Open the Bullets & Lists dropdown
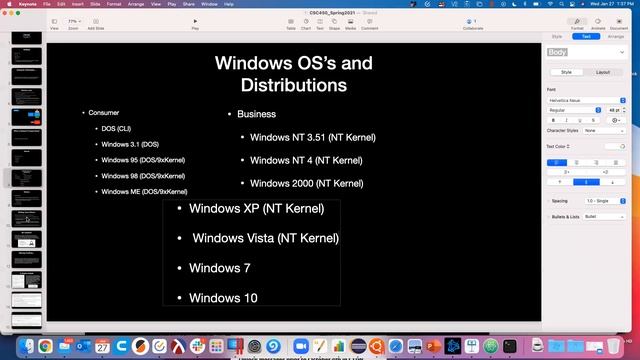 604,217
